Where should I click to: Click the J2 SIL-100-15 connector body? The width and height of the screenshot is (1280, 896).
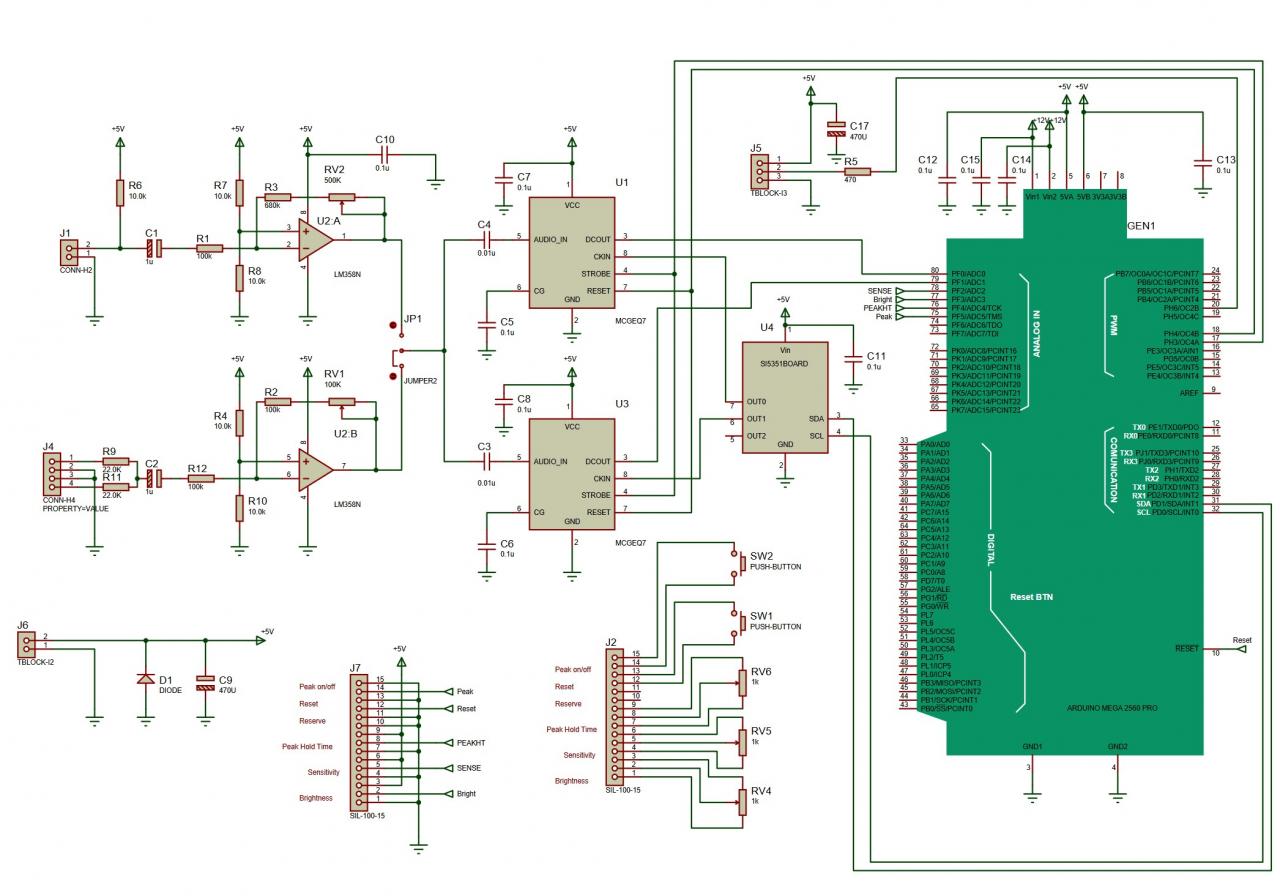[x=614, y=715]
